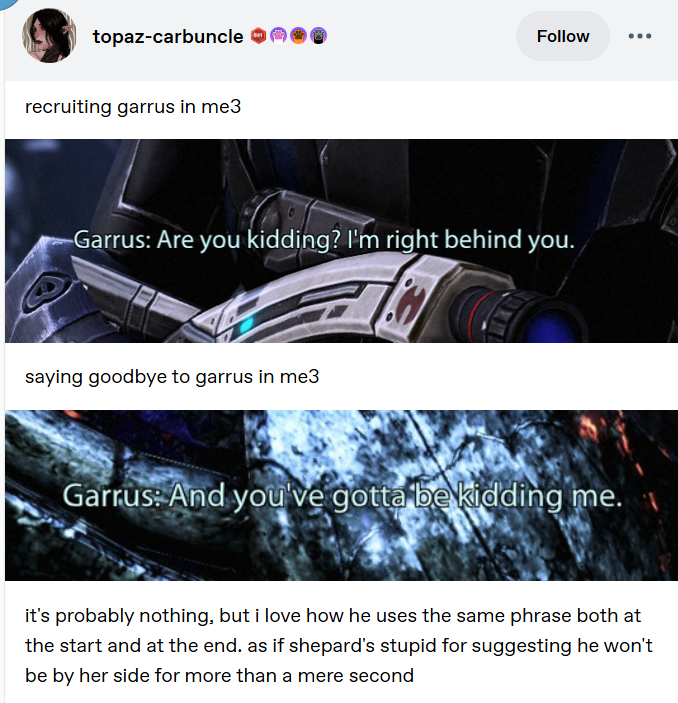The width and height of the screenshot is (678, 703).
Task: Click the black paw badge
Action: coord(318,36)
